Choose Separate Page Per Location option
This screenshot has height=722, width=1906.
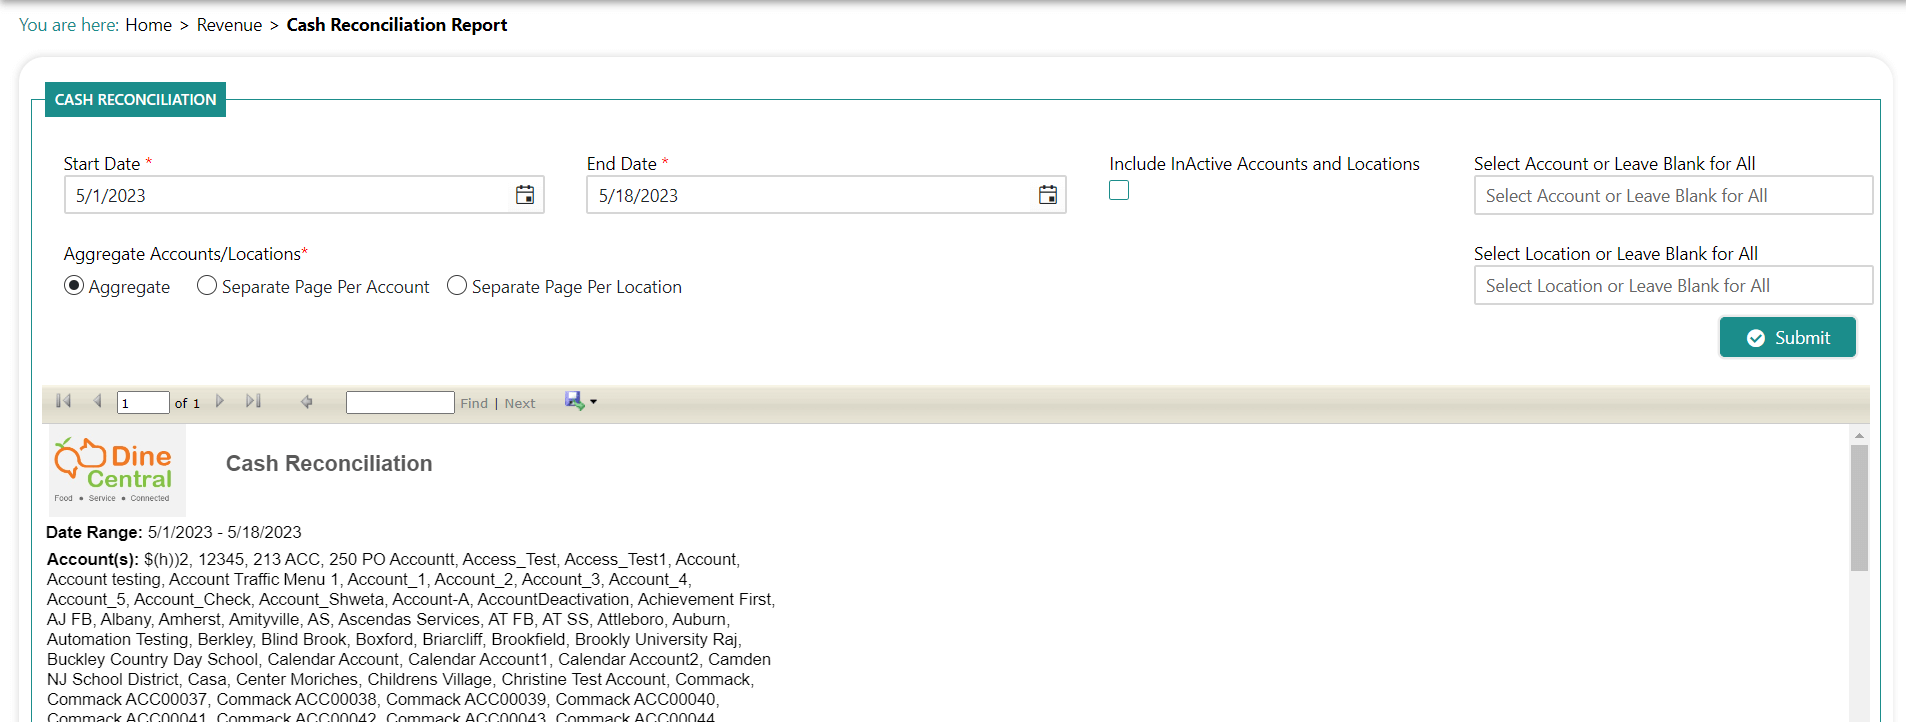(x=457, y=286)
